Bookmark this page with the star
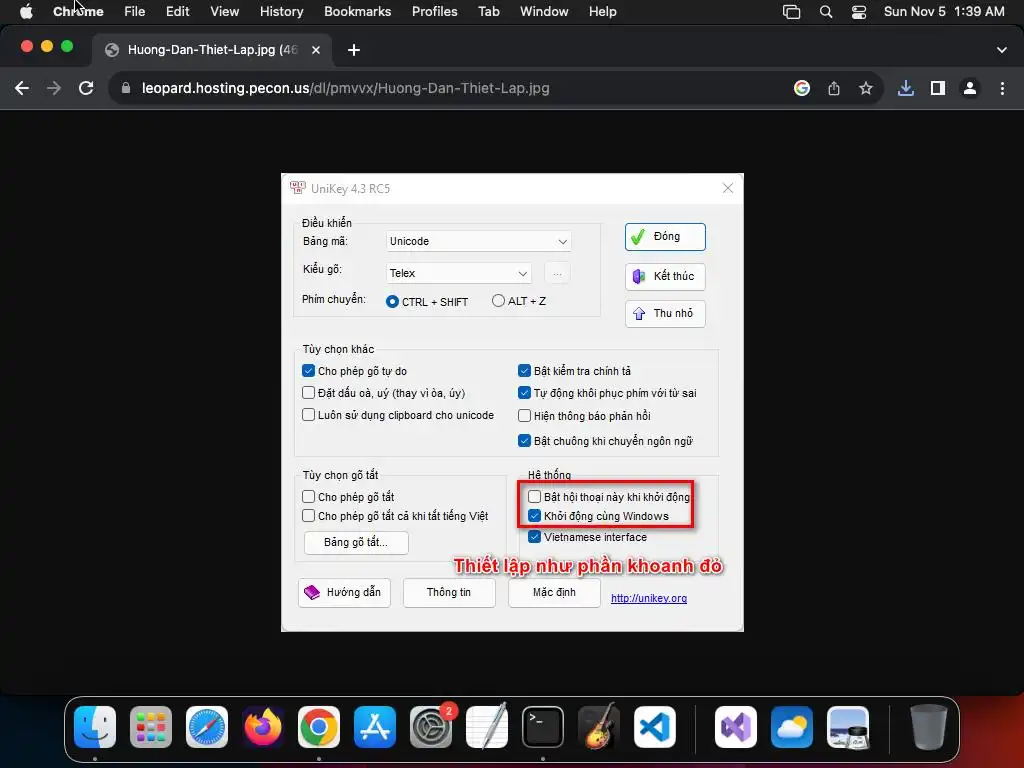 tap(866, 88)
